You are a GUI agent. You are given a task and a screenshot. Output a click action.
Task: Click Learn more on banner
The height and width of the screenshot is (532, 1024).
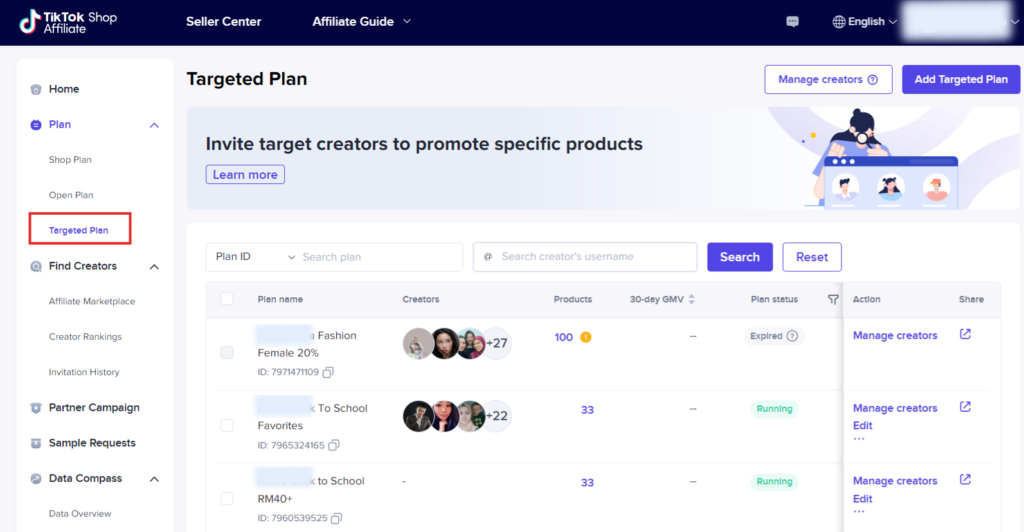click(x=245, y=174)
